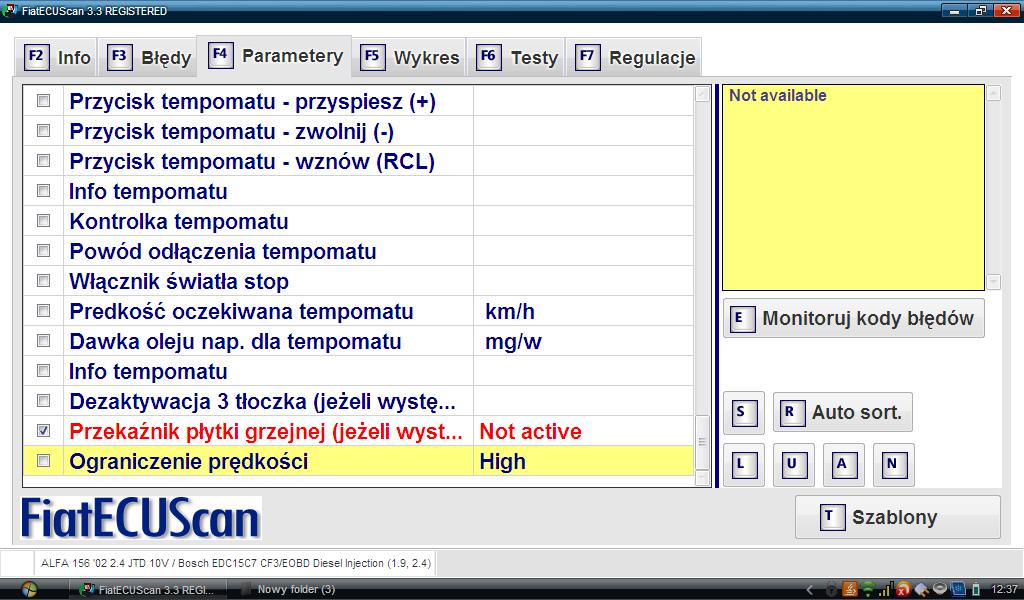The image size is (1024, 600).
Task: Click parameter list scrollbar up arrow
Action: click(x=702, y=94)
